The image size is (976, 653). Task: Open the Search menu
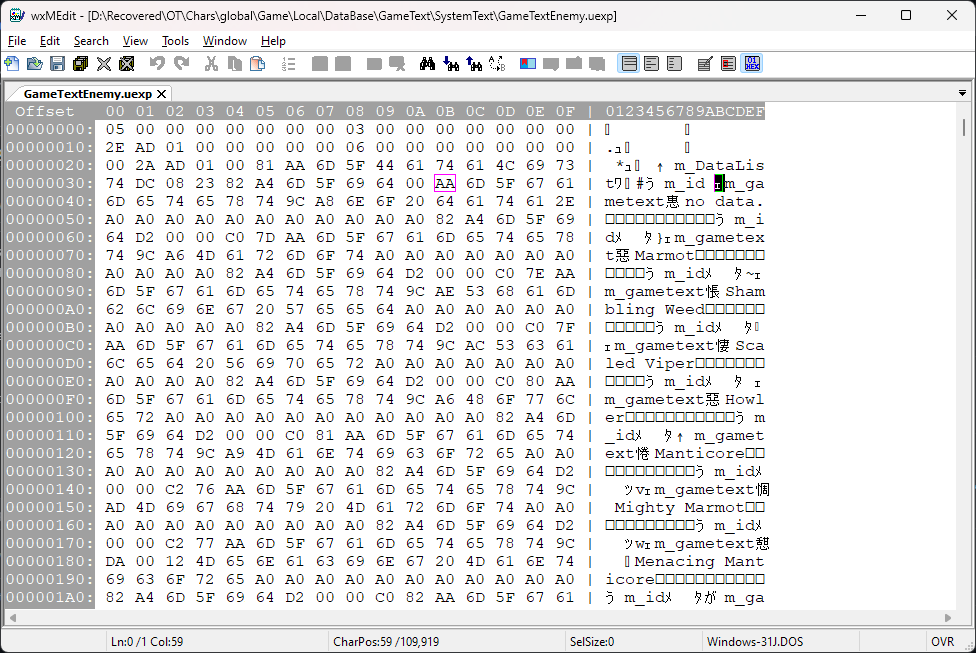coord(91,41)
